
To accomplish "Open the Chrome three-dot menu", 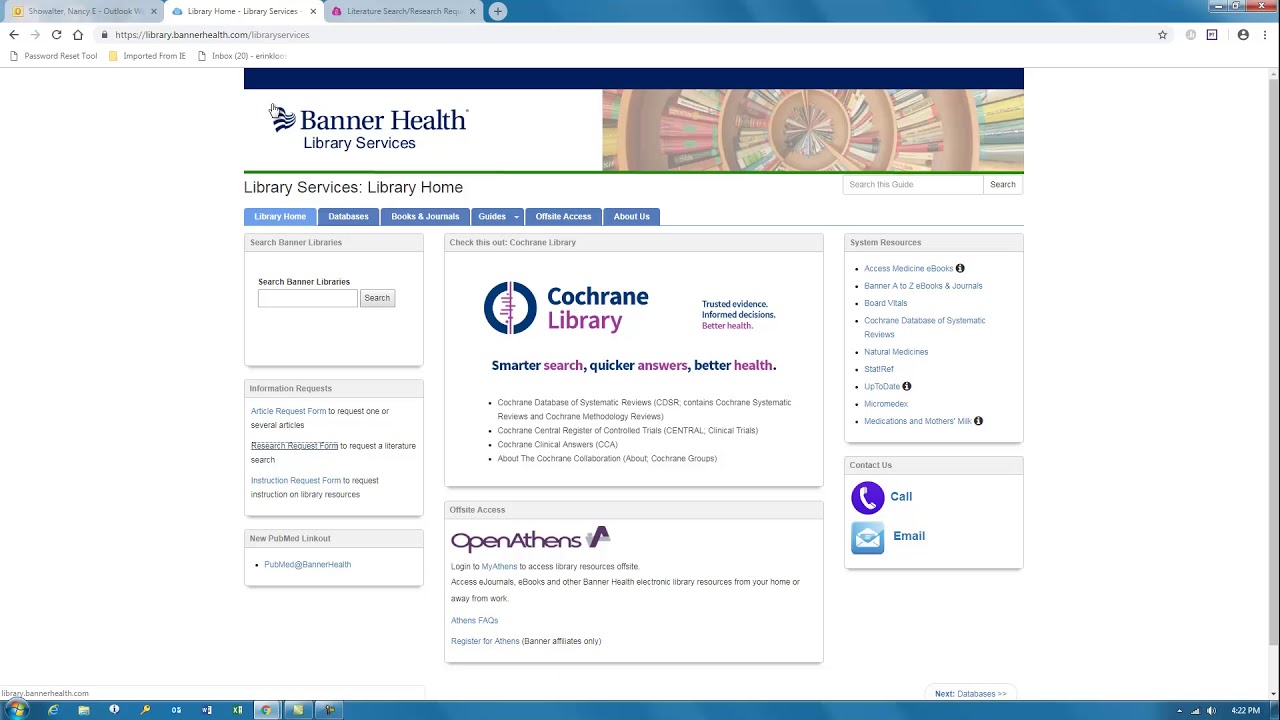I will [1265, 34].
